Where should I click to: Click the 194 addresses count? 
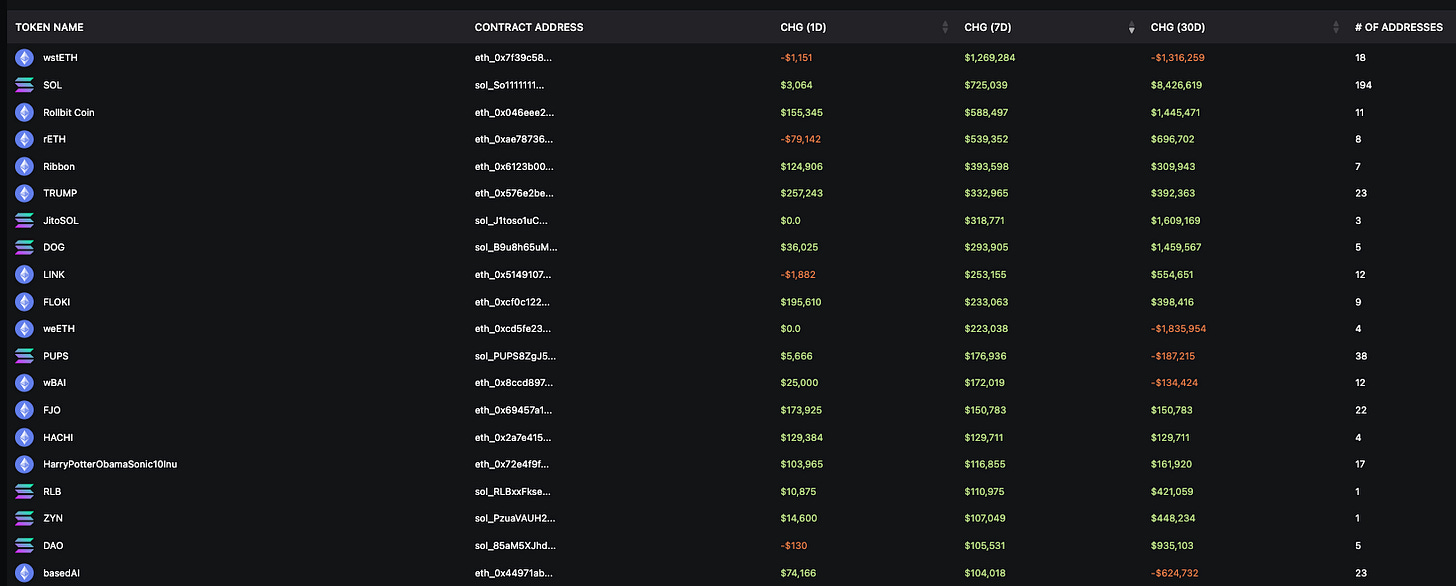pyautogui.click(x=1363, y=85)
